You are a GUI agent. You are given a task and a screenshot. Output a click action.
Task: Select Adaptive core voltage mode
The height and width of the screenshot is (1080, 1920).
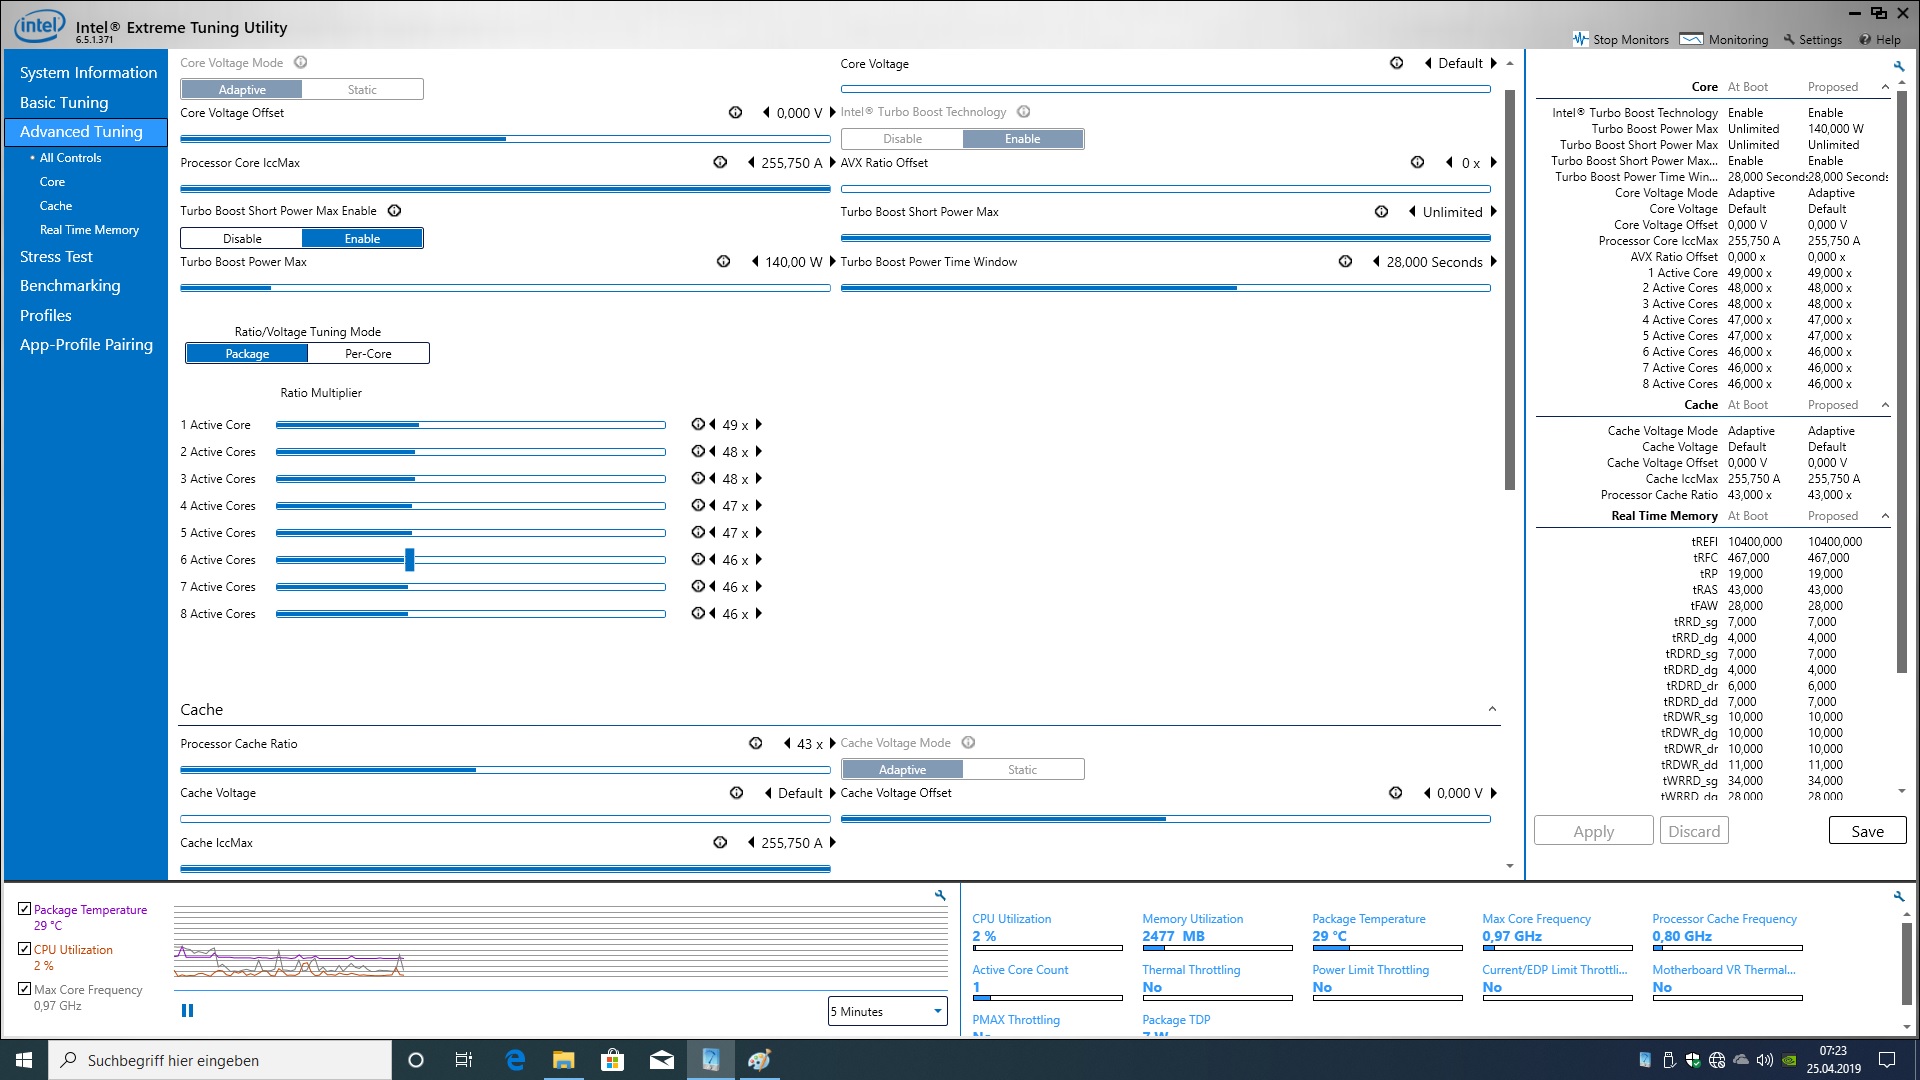coord(242,89)
